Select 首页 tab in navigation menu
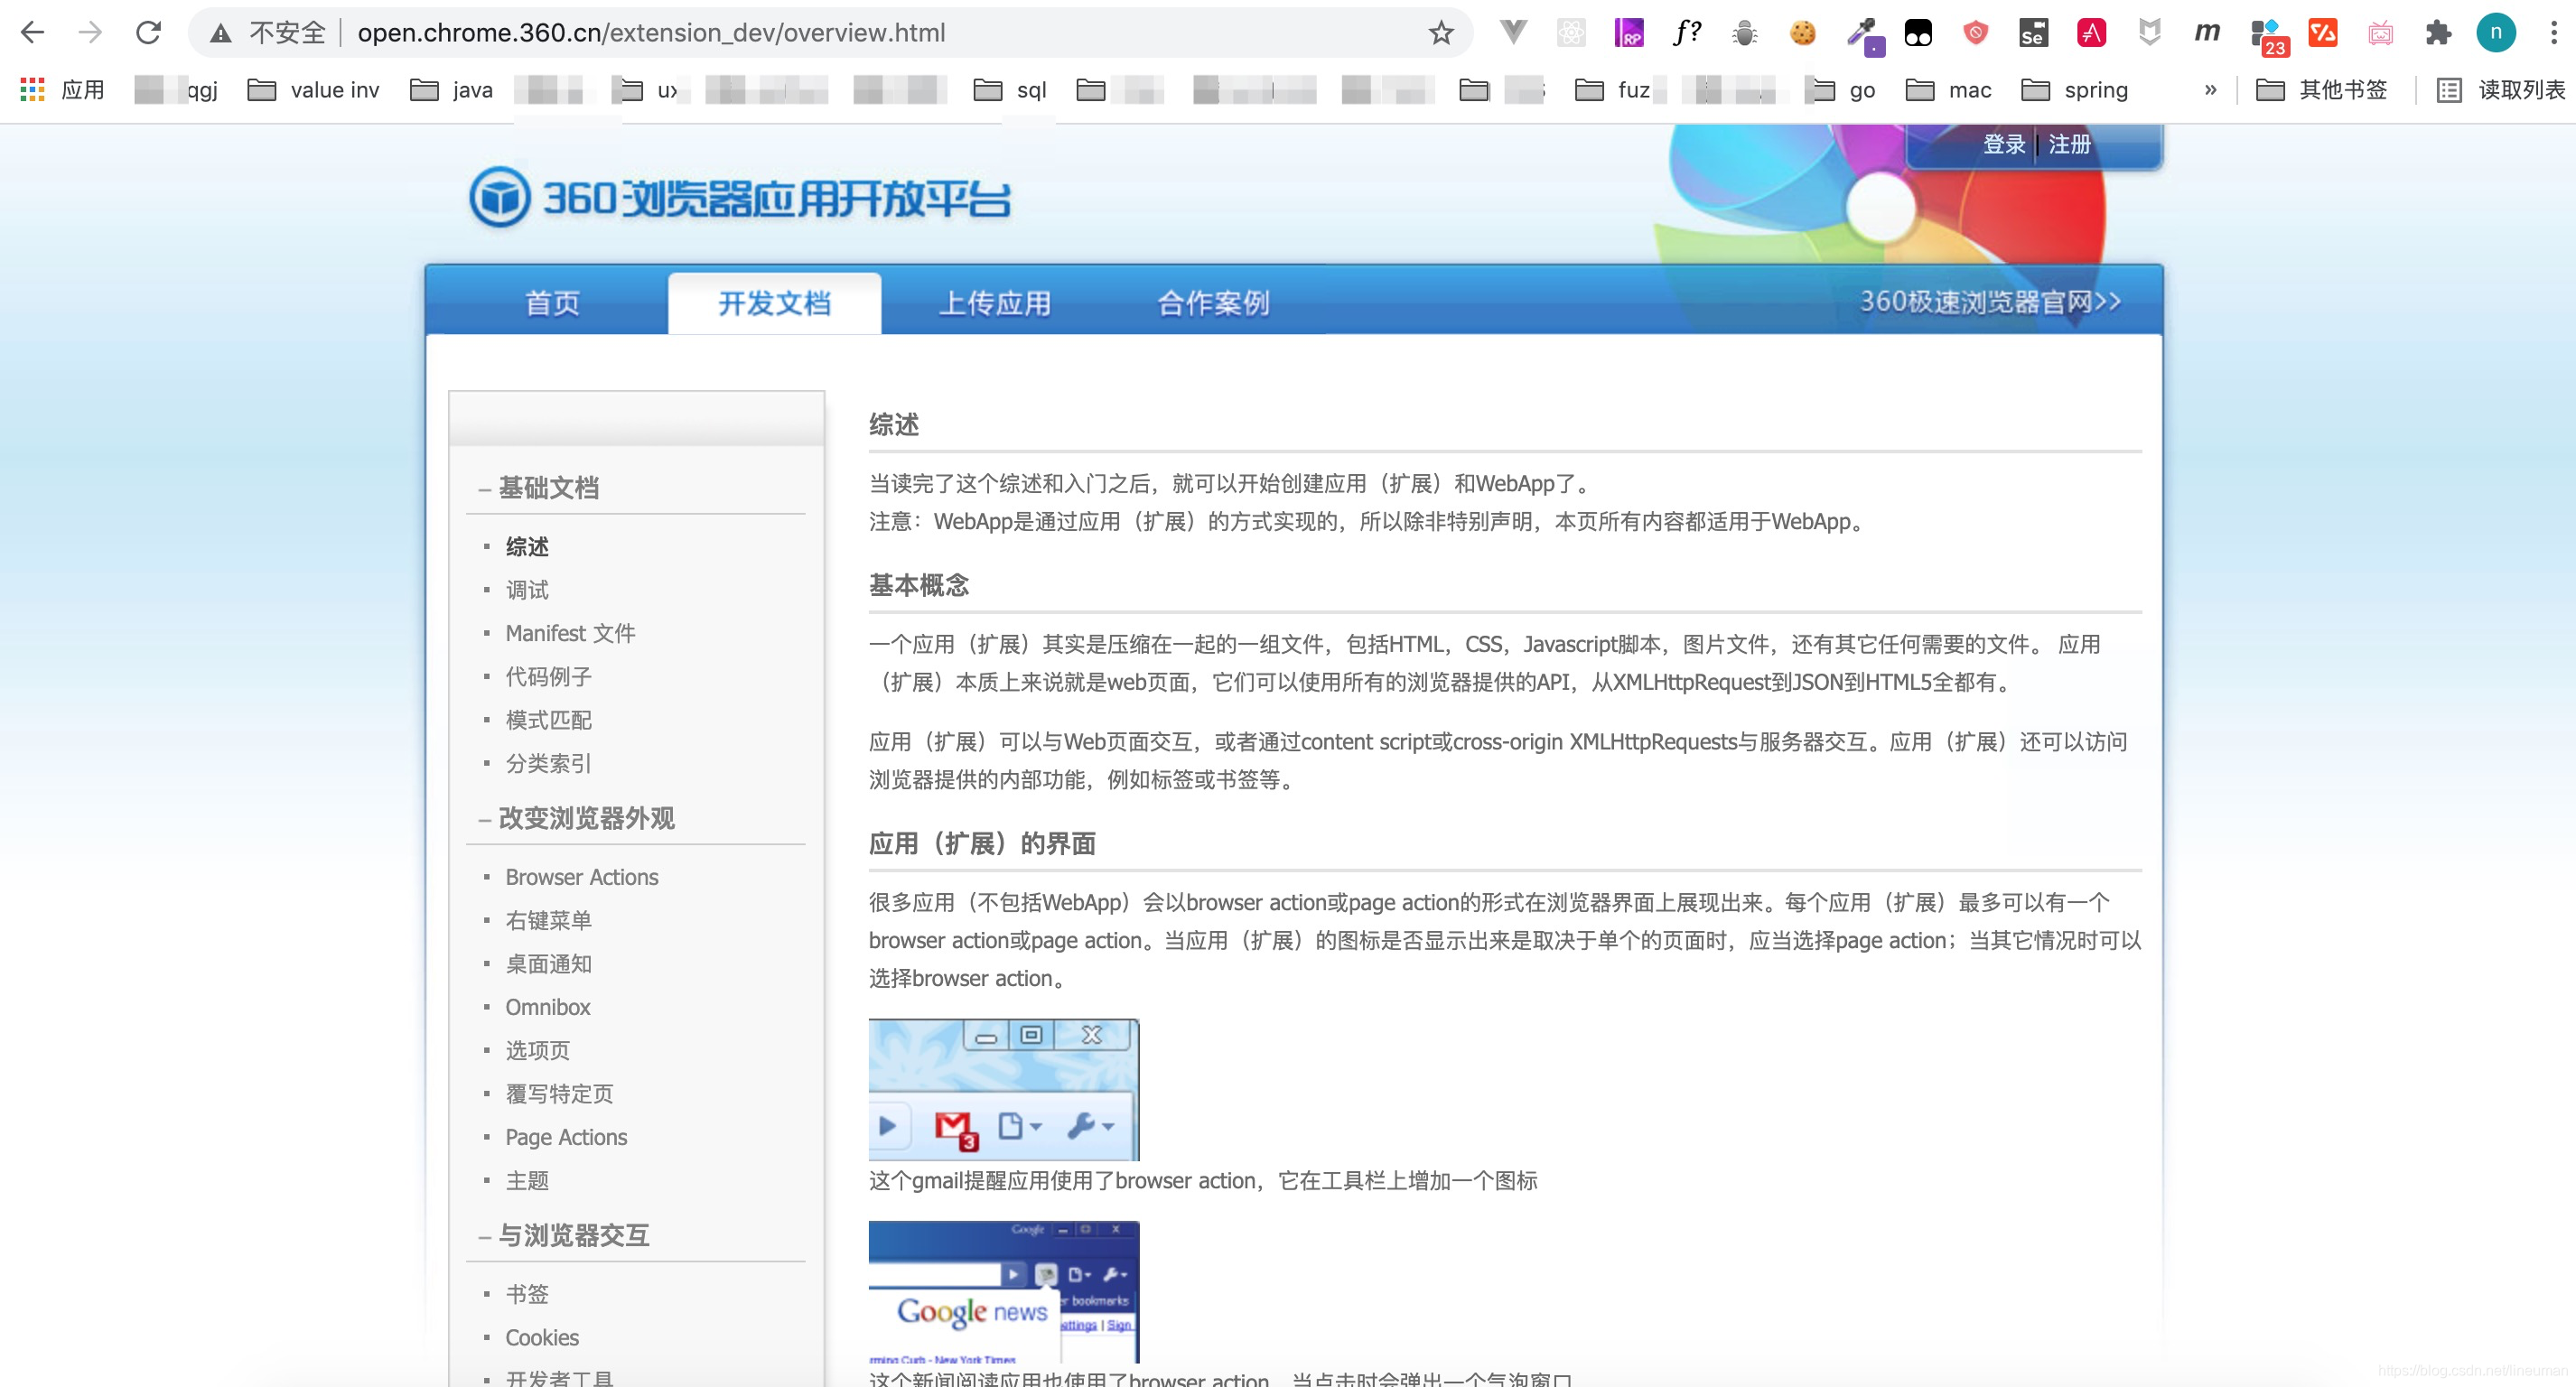This screenshot has height=1387, width=2576. tap(554, 303)
